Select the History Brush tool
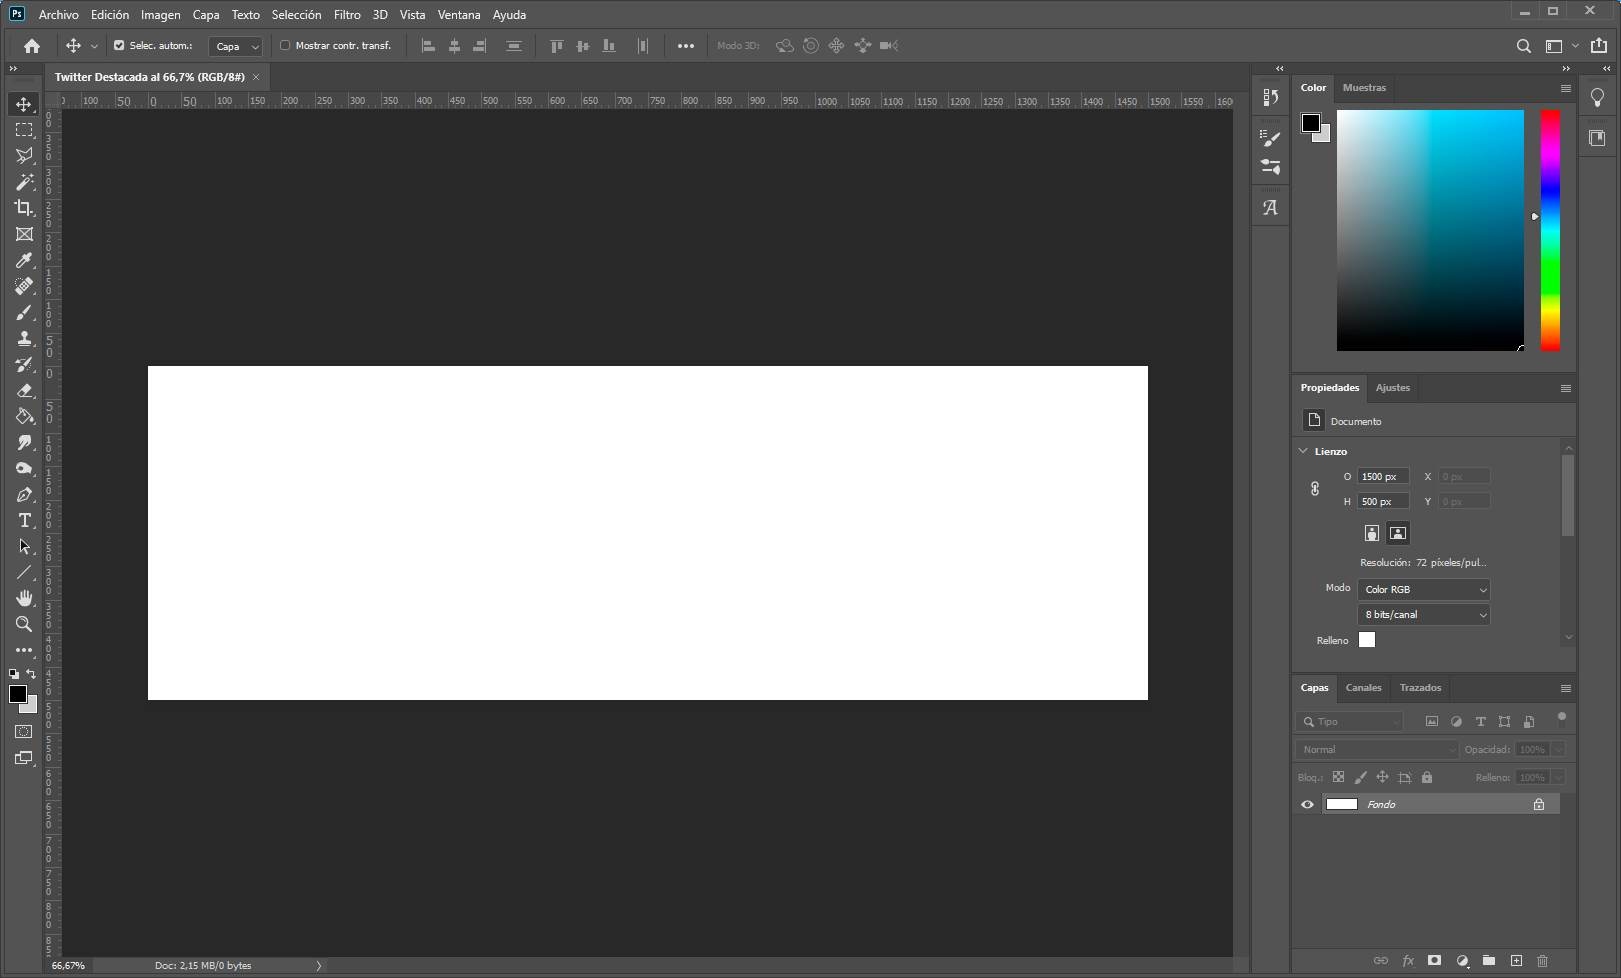The width and height of the screenshot is (1621, 978). point(24,364)
